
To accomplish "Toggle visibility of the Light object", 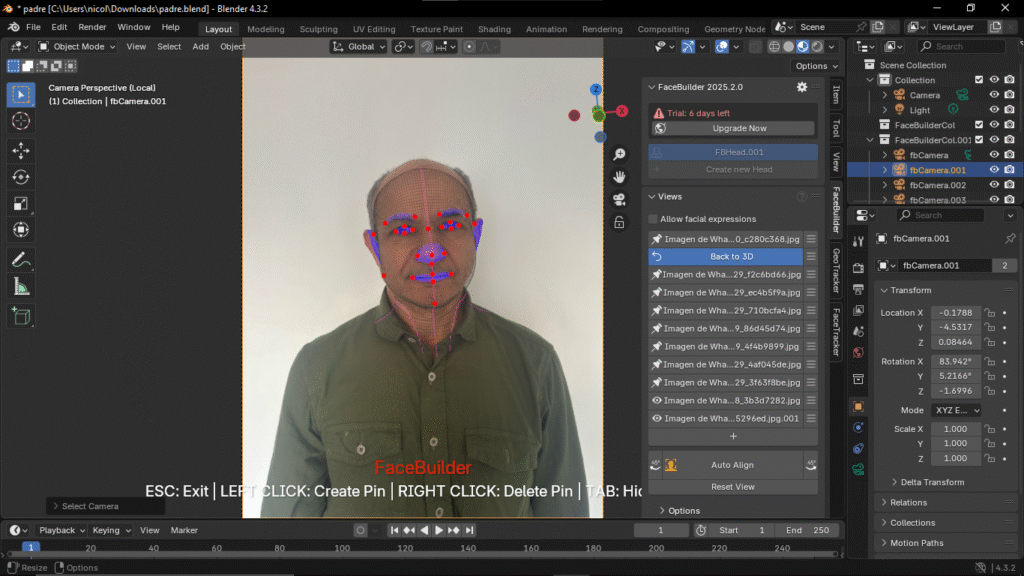I will click(x=994, y=110).
